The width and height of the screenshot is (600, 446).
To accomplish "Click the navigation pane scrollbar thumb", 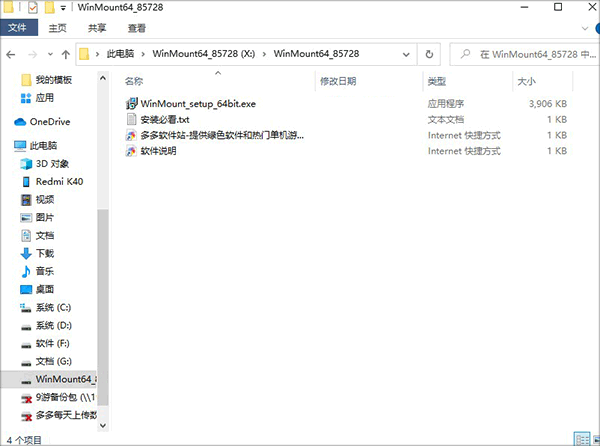I will [103, 307].
